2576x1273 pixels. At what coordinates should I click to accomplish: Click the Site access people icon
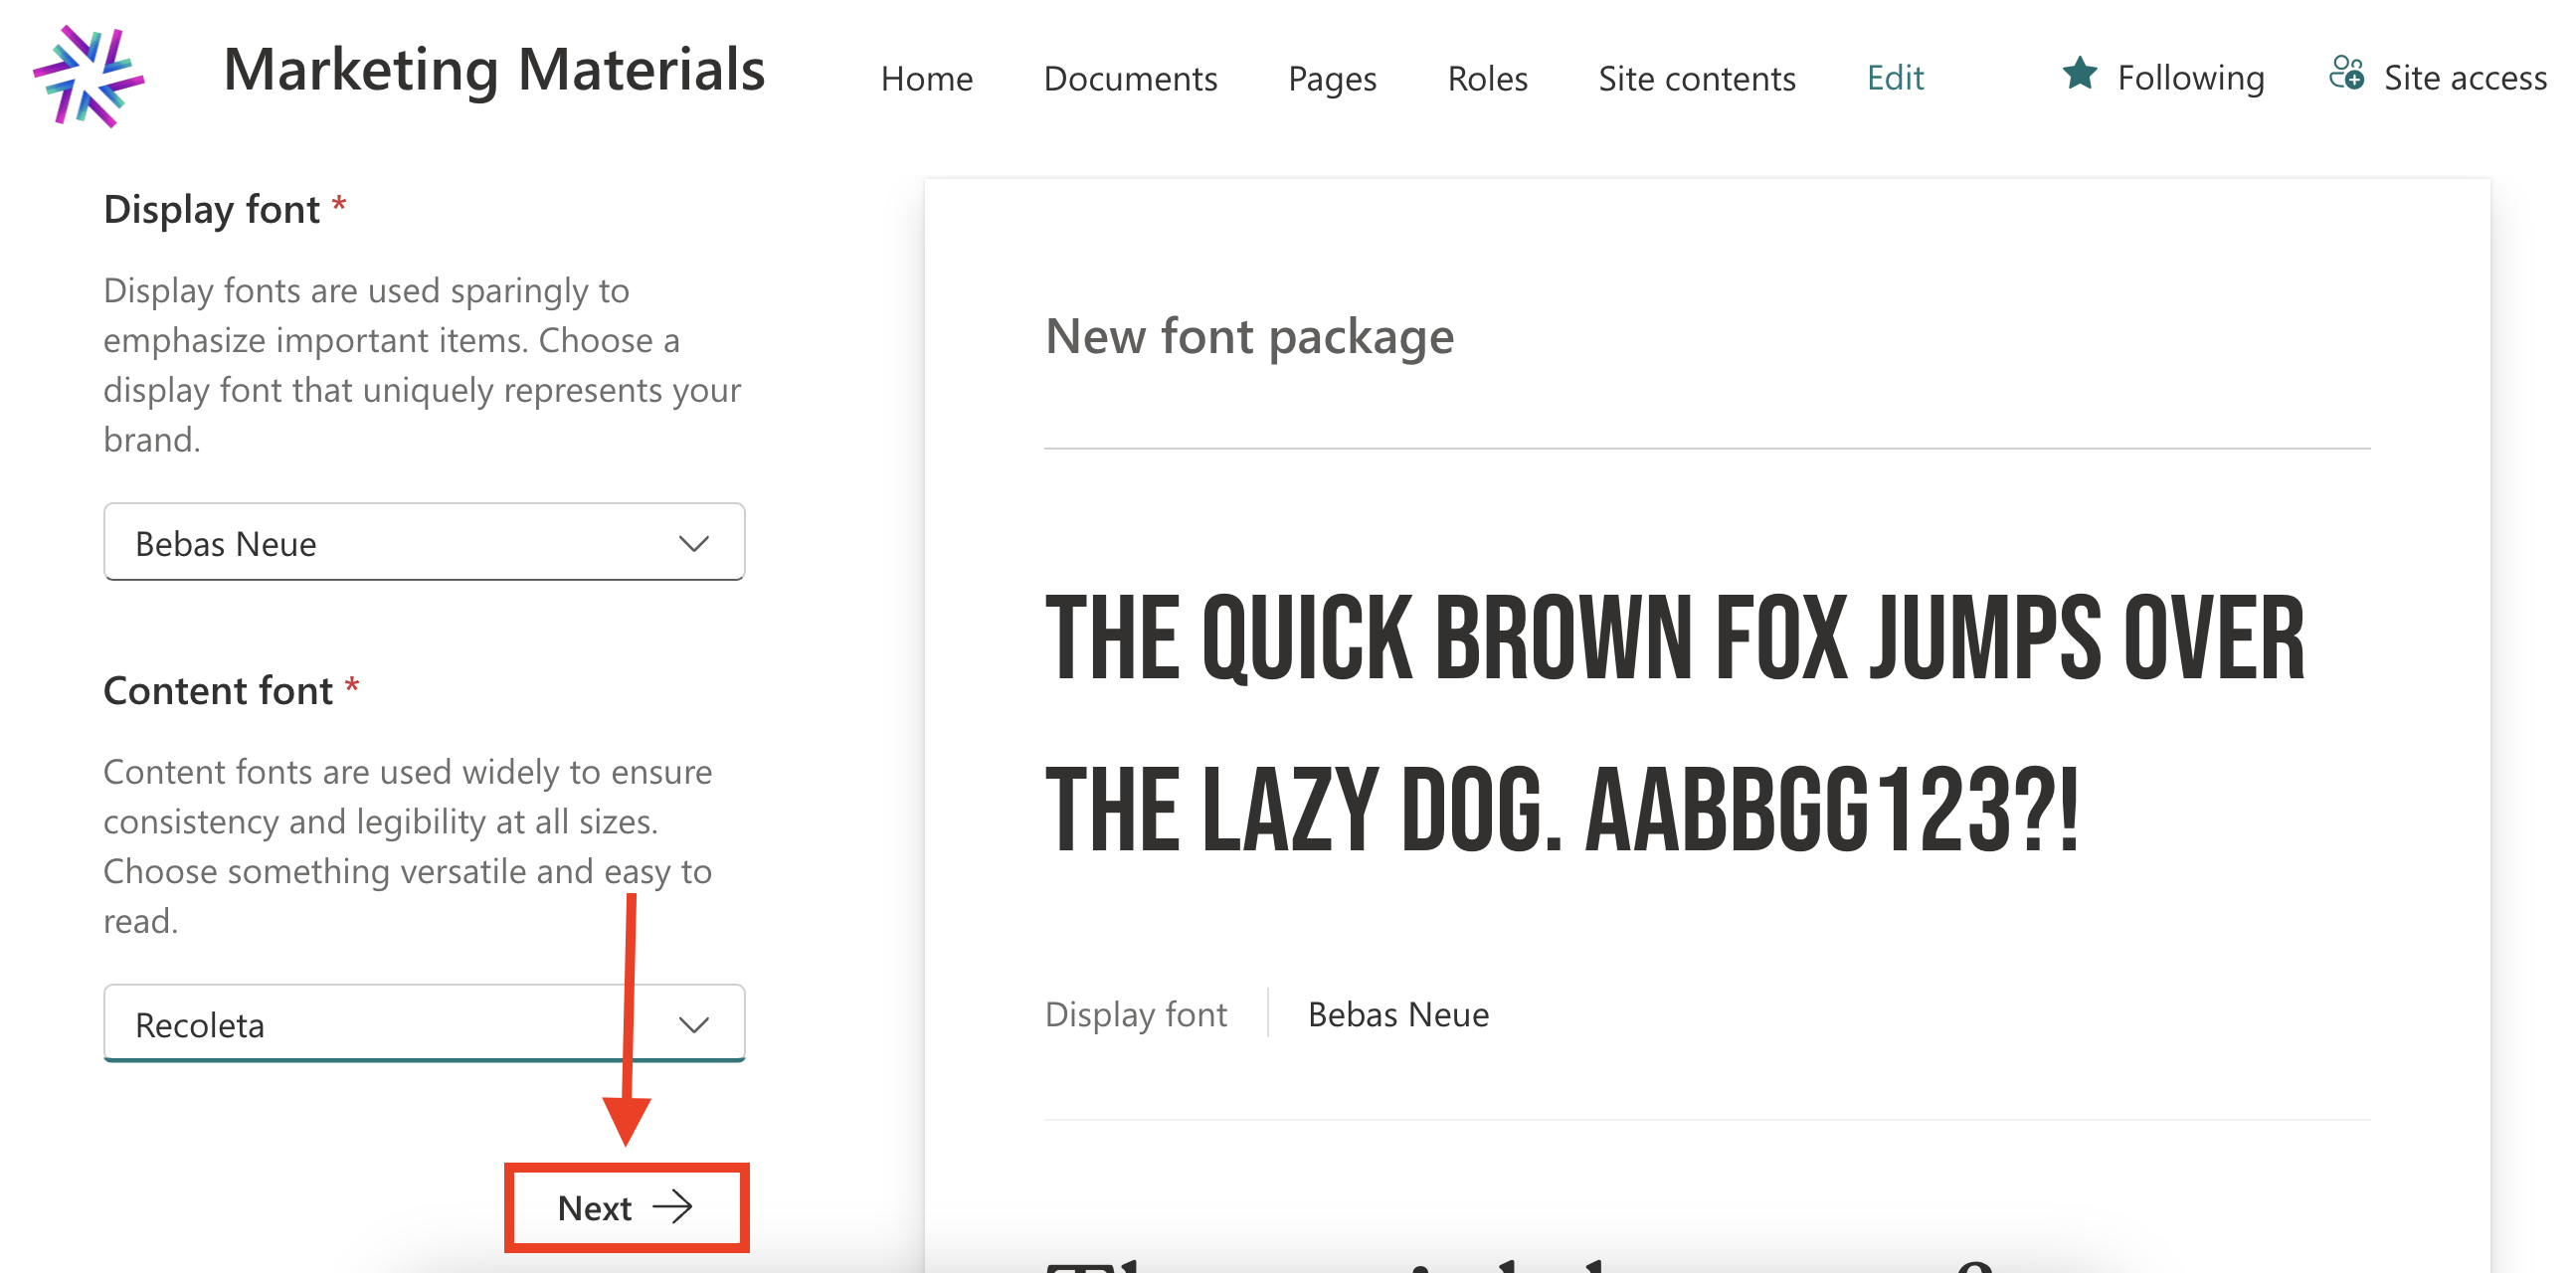[2345, 74]
